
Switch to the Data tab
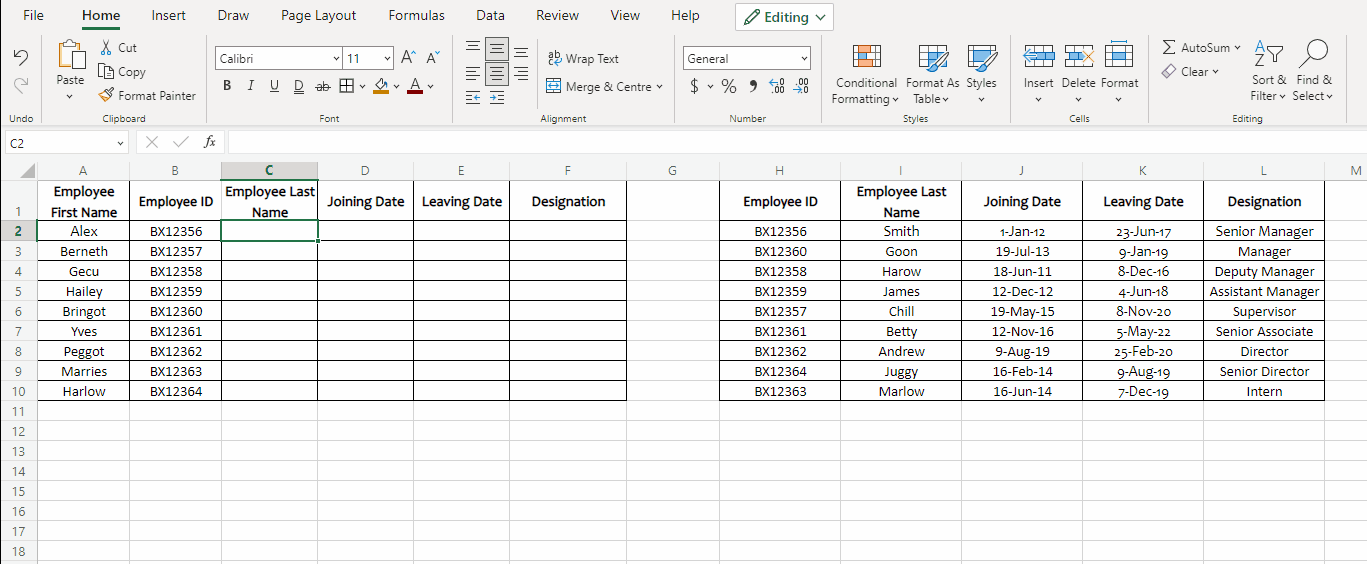coord(490,15)
